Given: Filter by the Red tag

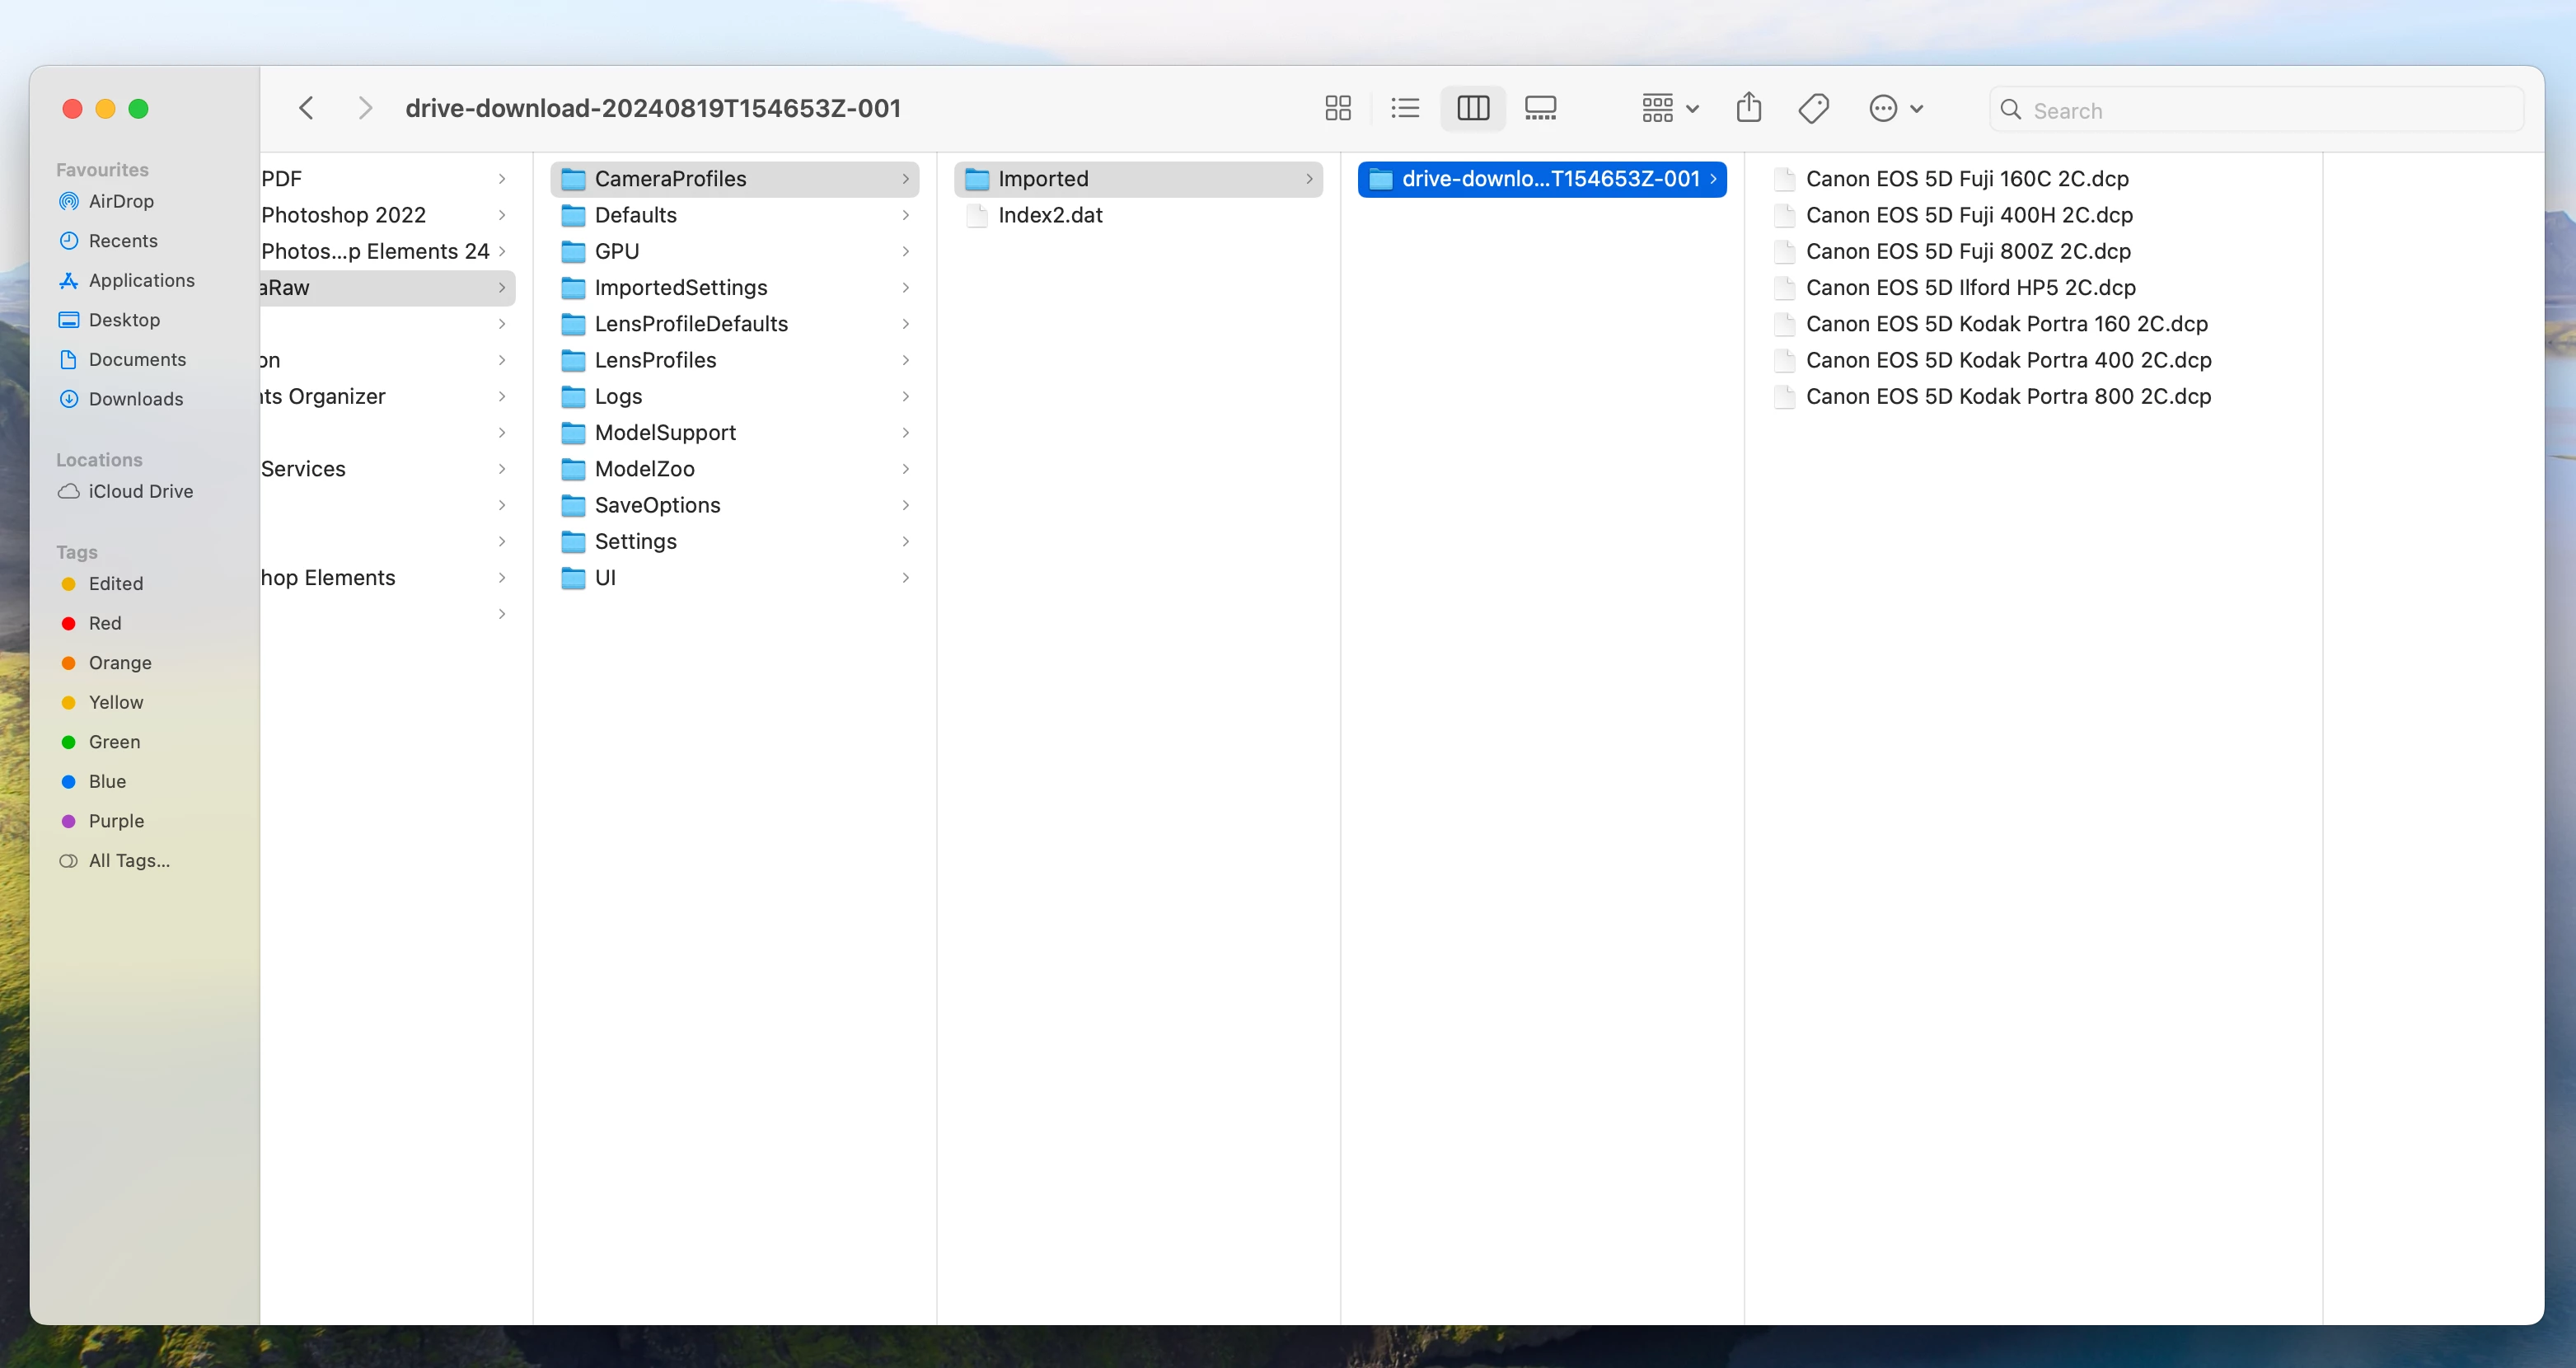Looking at the screenshot, I should [104, 623].
